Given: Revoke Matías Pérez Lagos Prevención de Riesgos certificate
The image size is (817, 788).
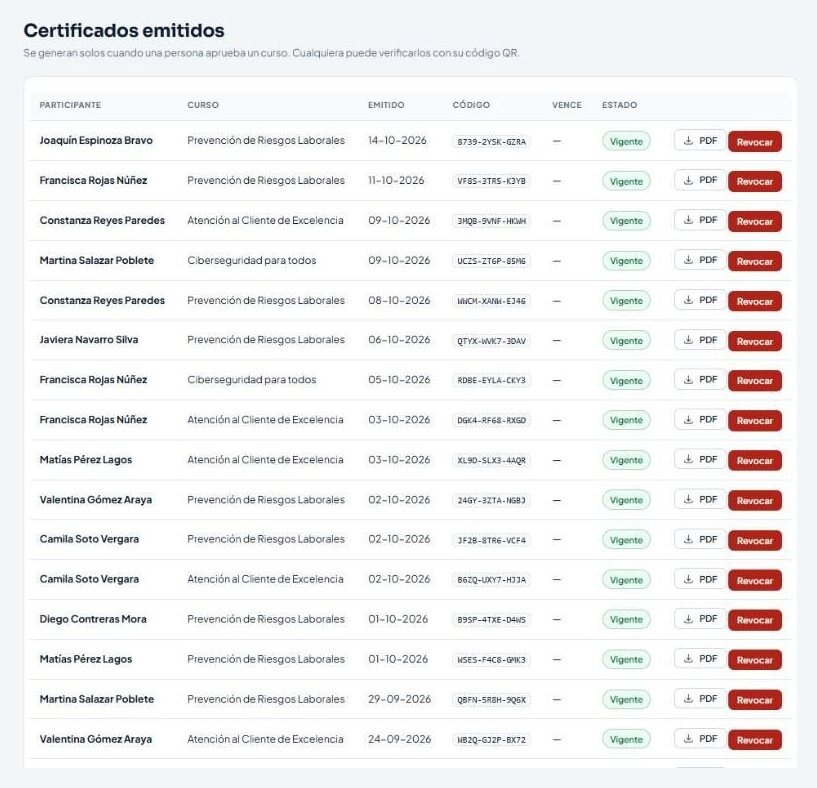Looking at the screenshot, I should (x=754, y=660).
